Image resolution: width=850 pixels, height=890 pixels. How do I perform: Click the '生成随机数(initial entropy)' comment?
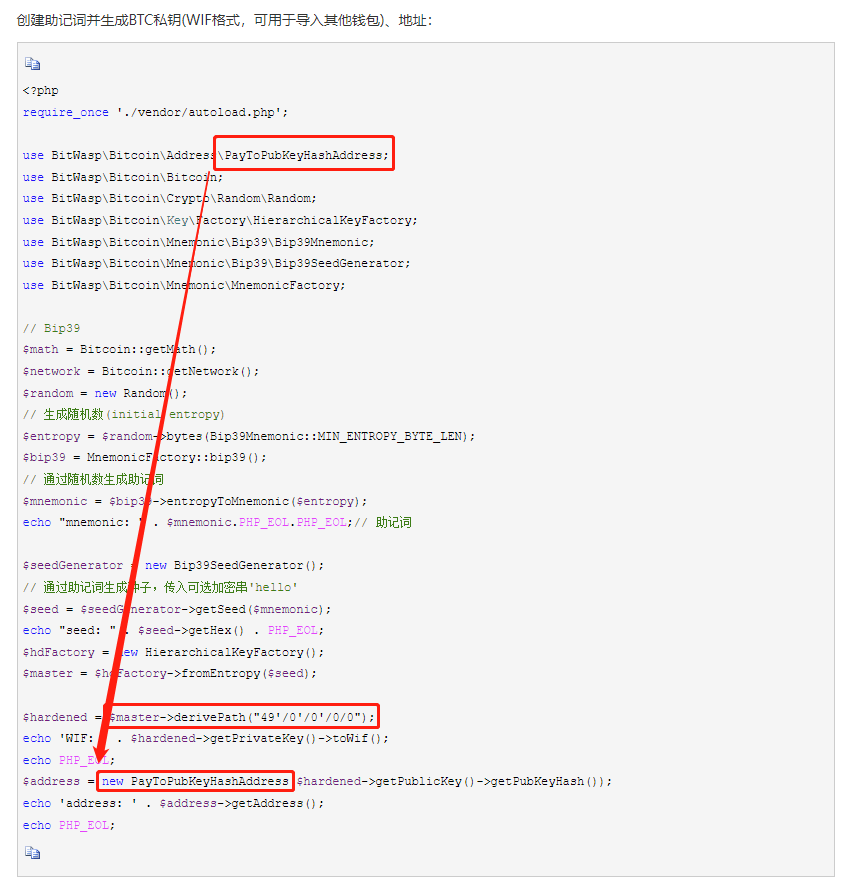(x=124, y=415)
